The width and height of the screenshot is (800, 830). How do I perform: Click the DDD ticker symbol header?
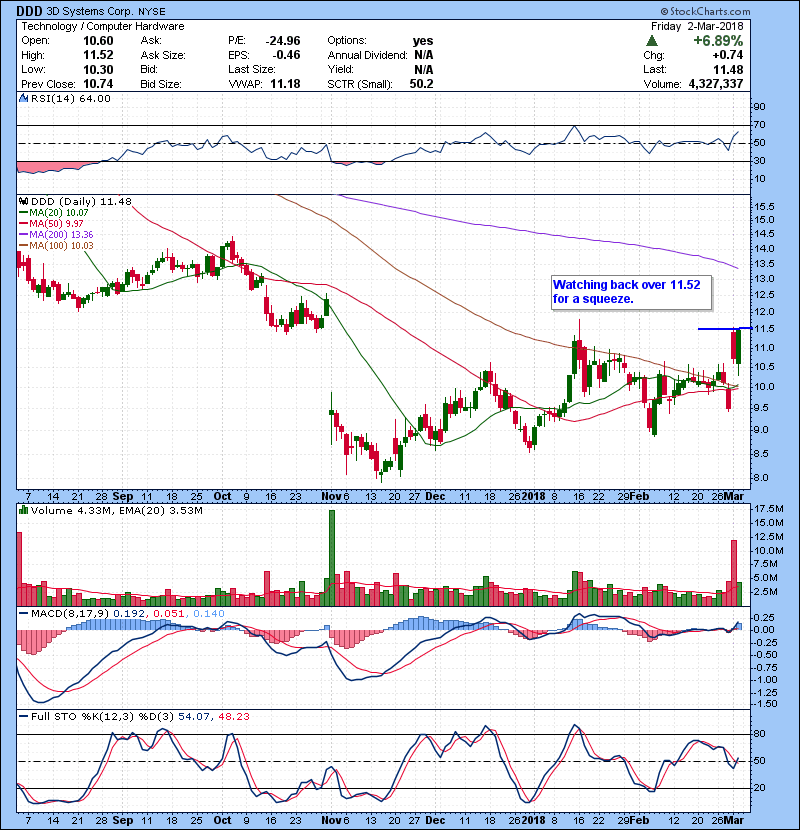point(29,11)
